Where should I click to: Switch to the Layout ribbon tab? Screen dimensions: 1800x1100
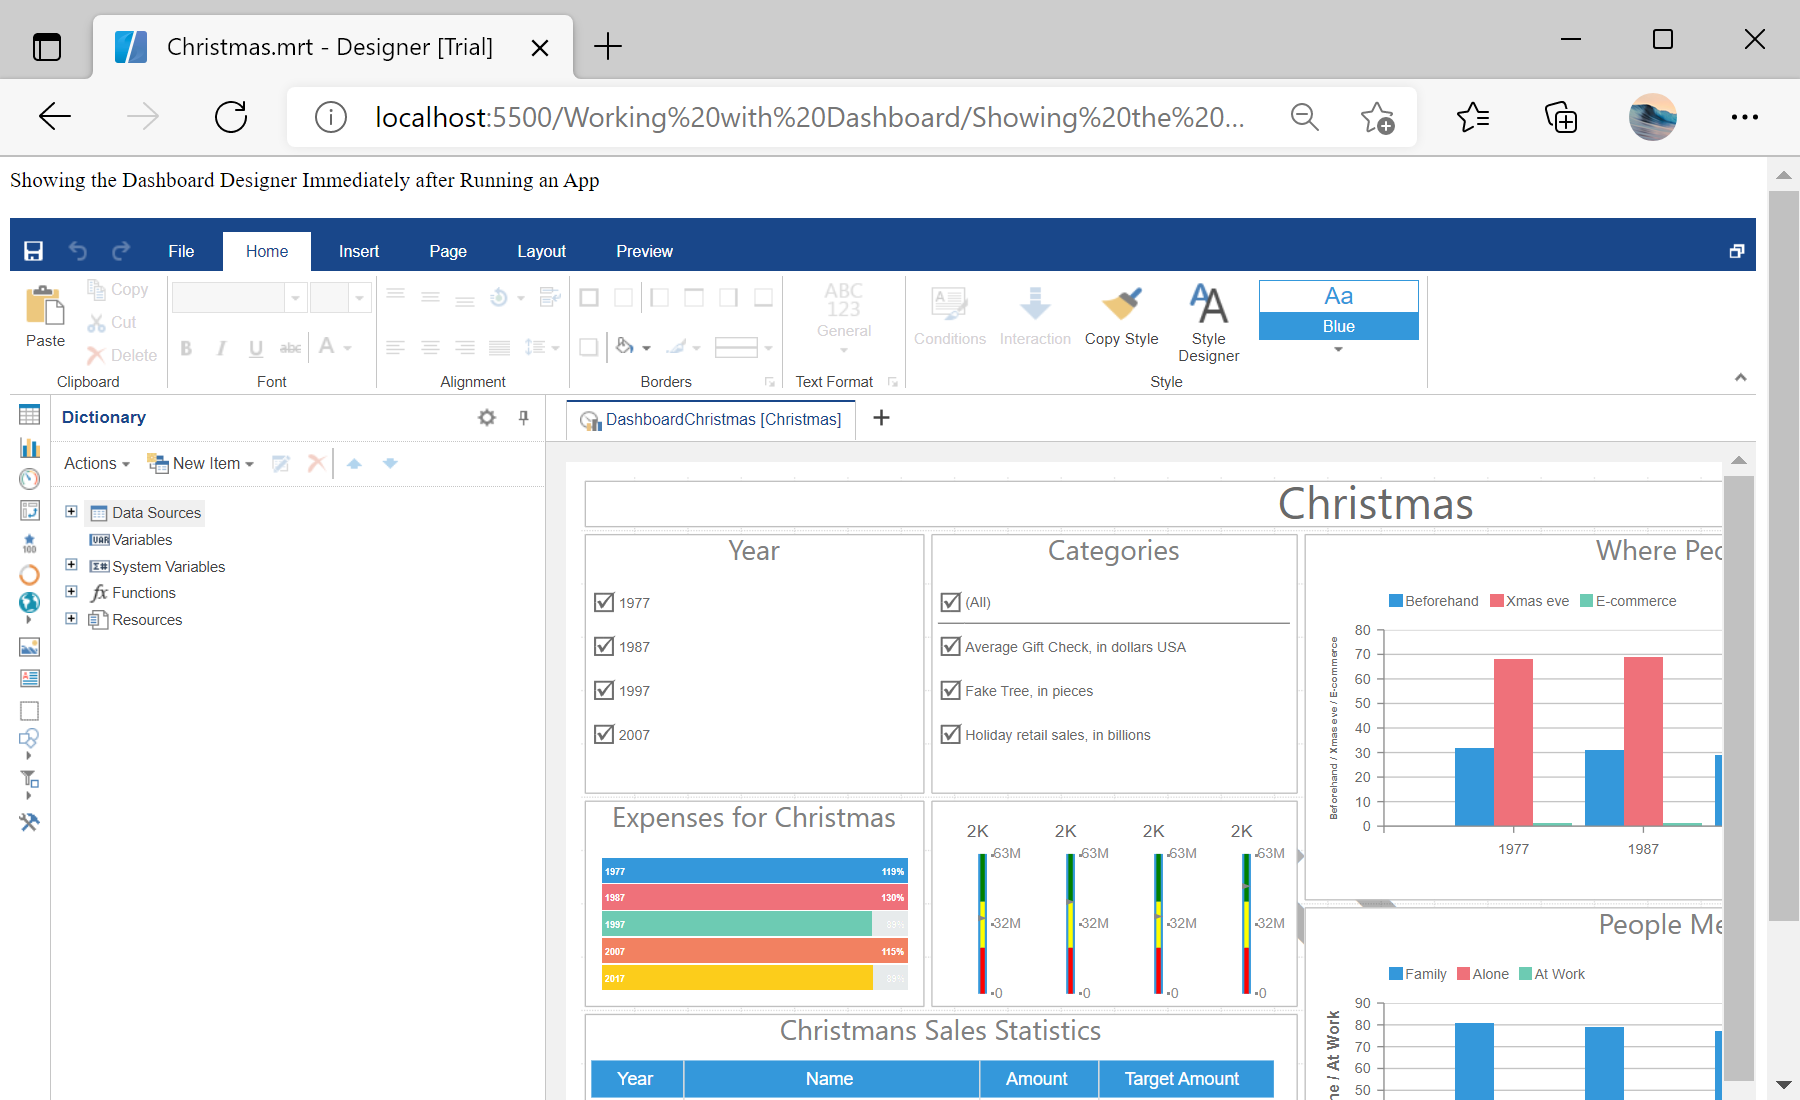541,251
